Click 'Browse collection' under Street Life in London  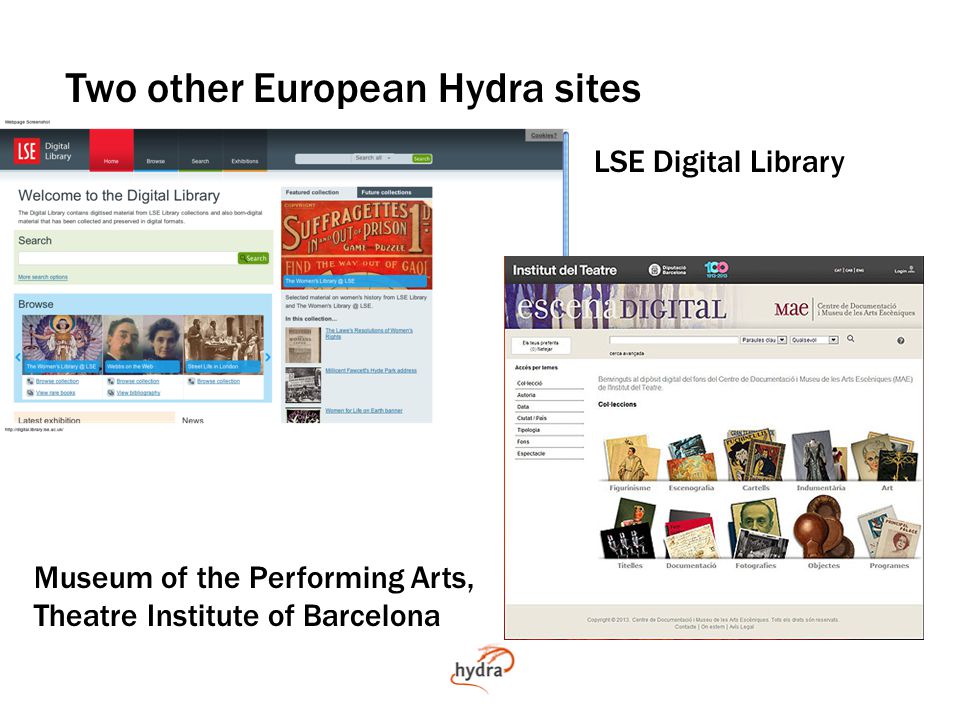(219, 381)
